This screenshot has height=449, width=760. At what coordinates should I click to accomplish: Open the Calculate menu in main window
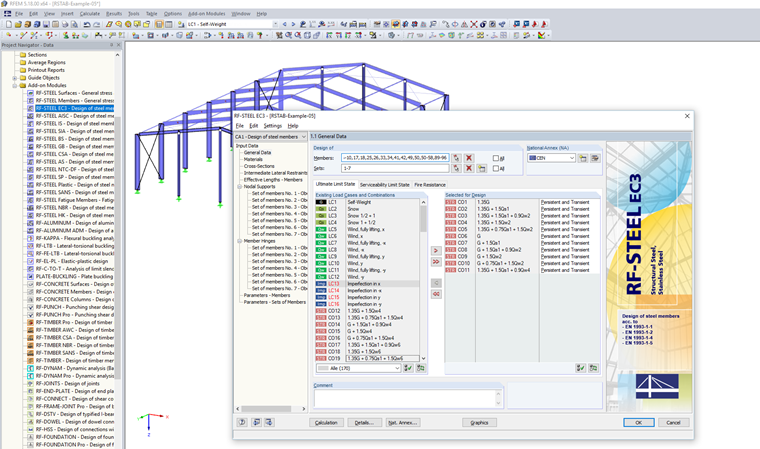pyautogui.click(x=90, y=14)
